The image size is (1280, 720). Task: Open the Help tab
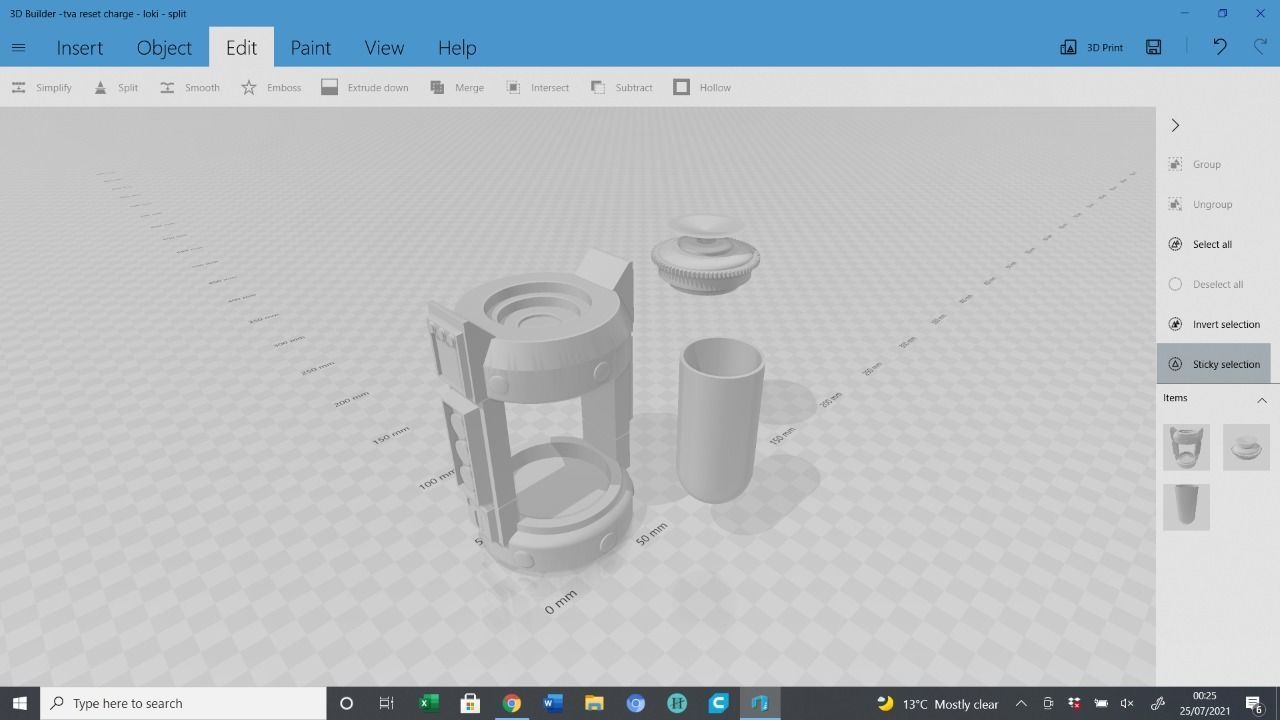457,47
